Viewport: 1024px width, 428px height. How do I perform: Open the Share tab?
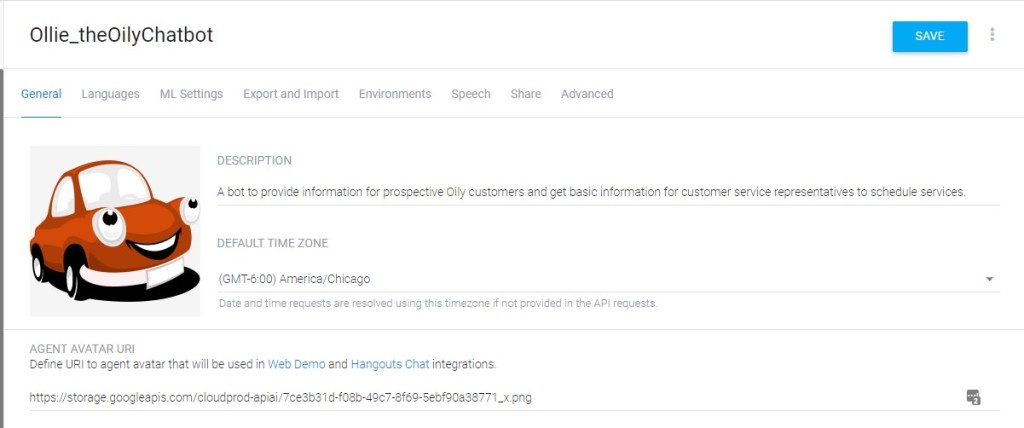coord(525,94)
